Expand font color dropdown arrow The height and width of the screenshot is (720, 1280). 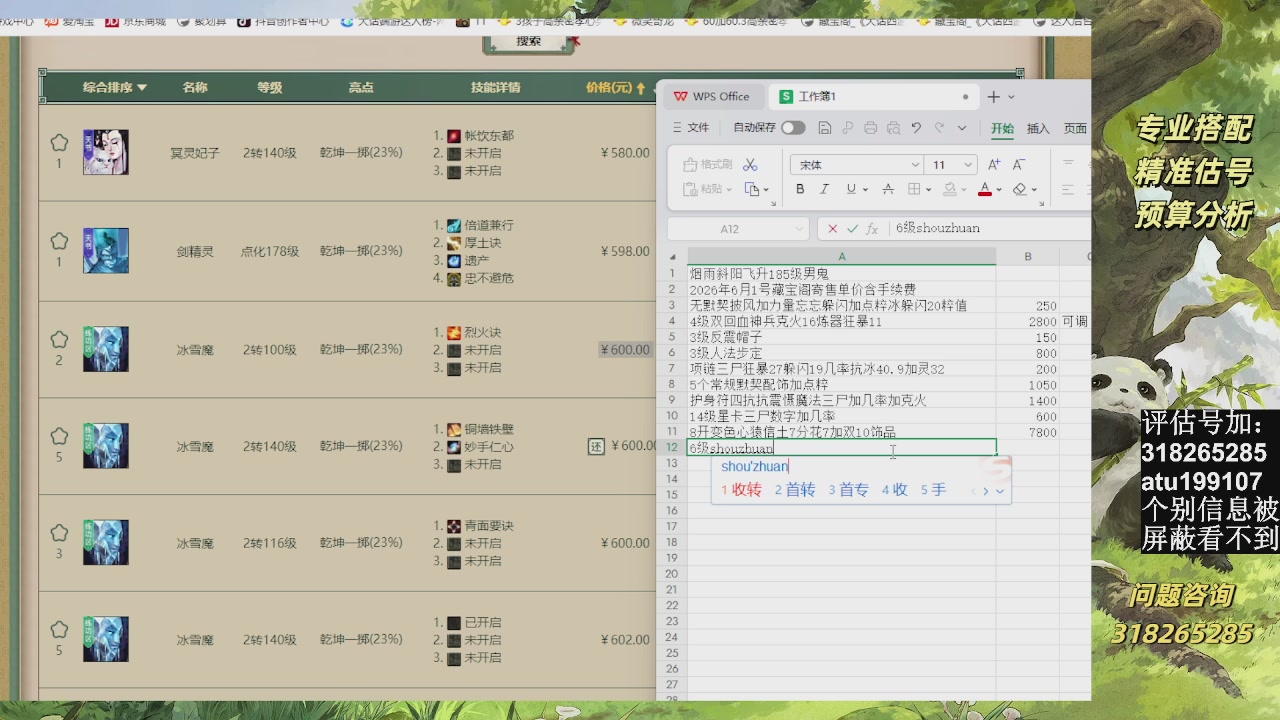[999, 189]
